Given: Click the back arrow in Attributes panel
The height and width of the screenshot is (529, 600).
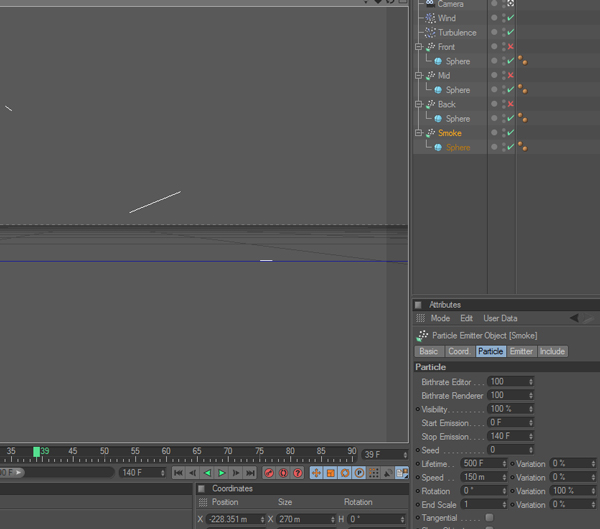Looking at the screenshot, I should click(x=574, y=318).
